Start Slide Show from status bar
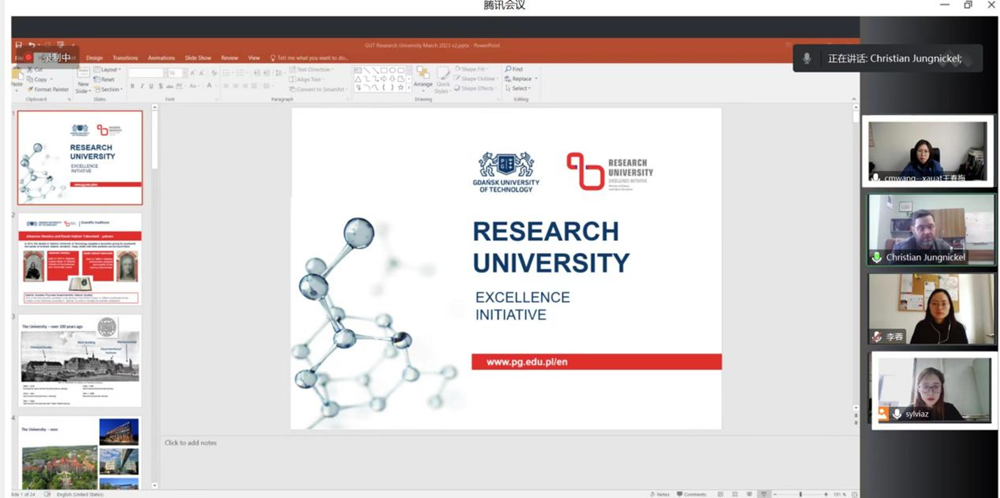Screen dimensions: 1000x498 [763, 494]
